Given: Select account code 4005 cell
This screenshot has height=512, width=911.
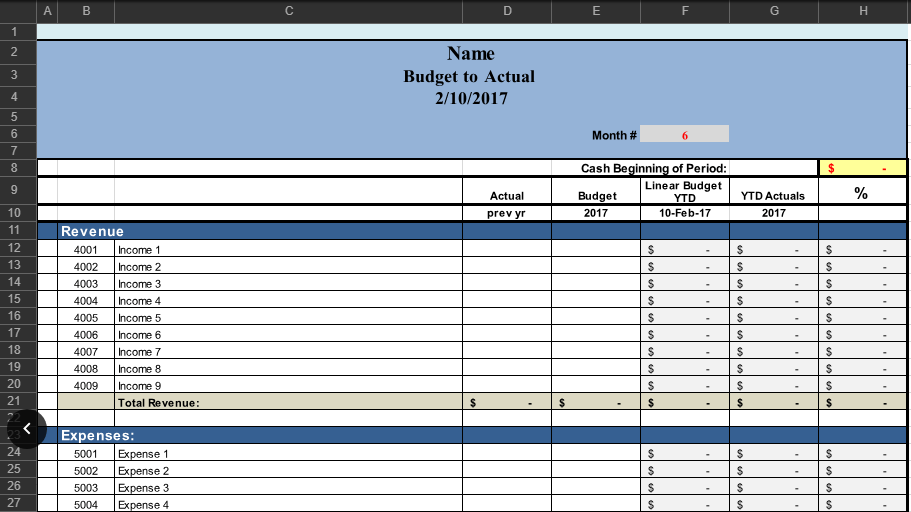Looking at the screenshot, I should (86, 318).
